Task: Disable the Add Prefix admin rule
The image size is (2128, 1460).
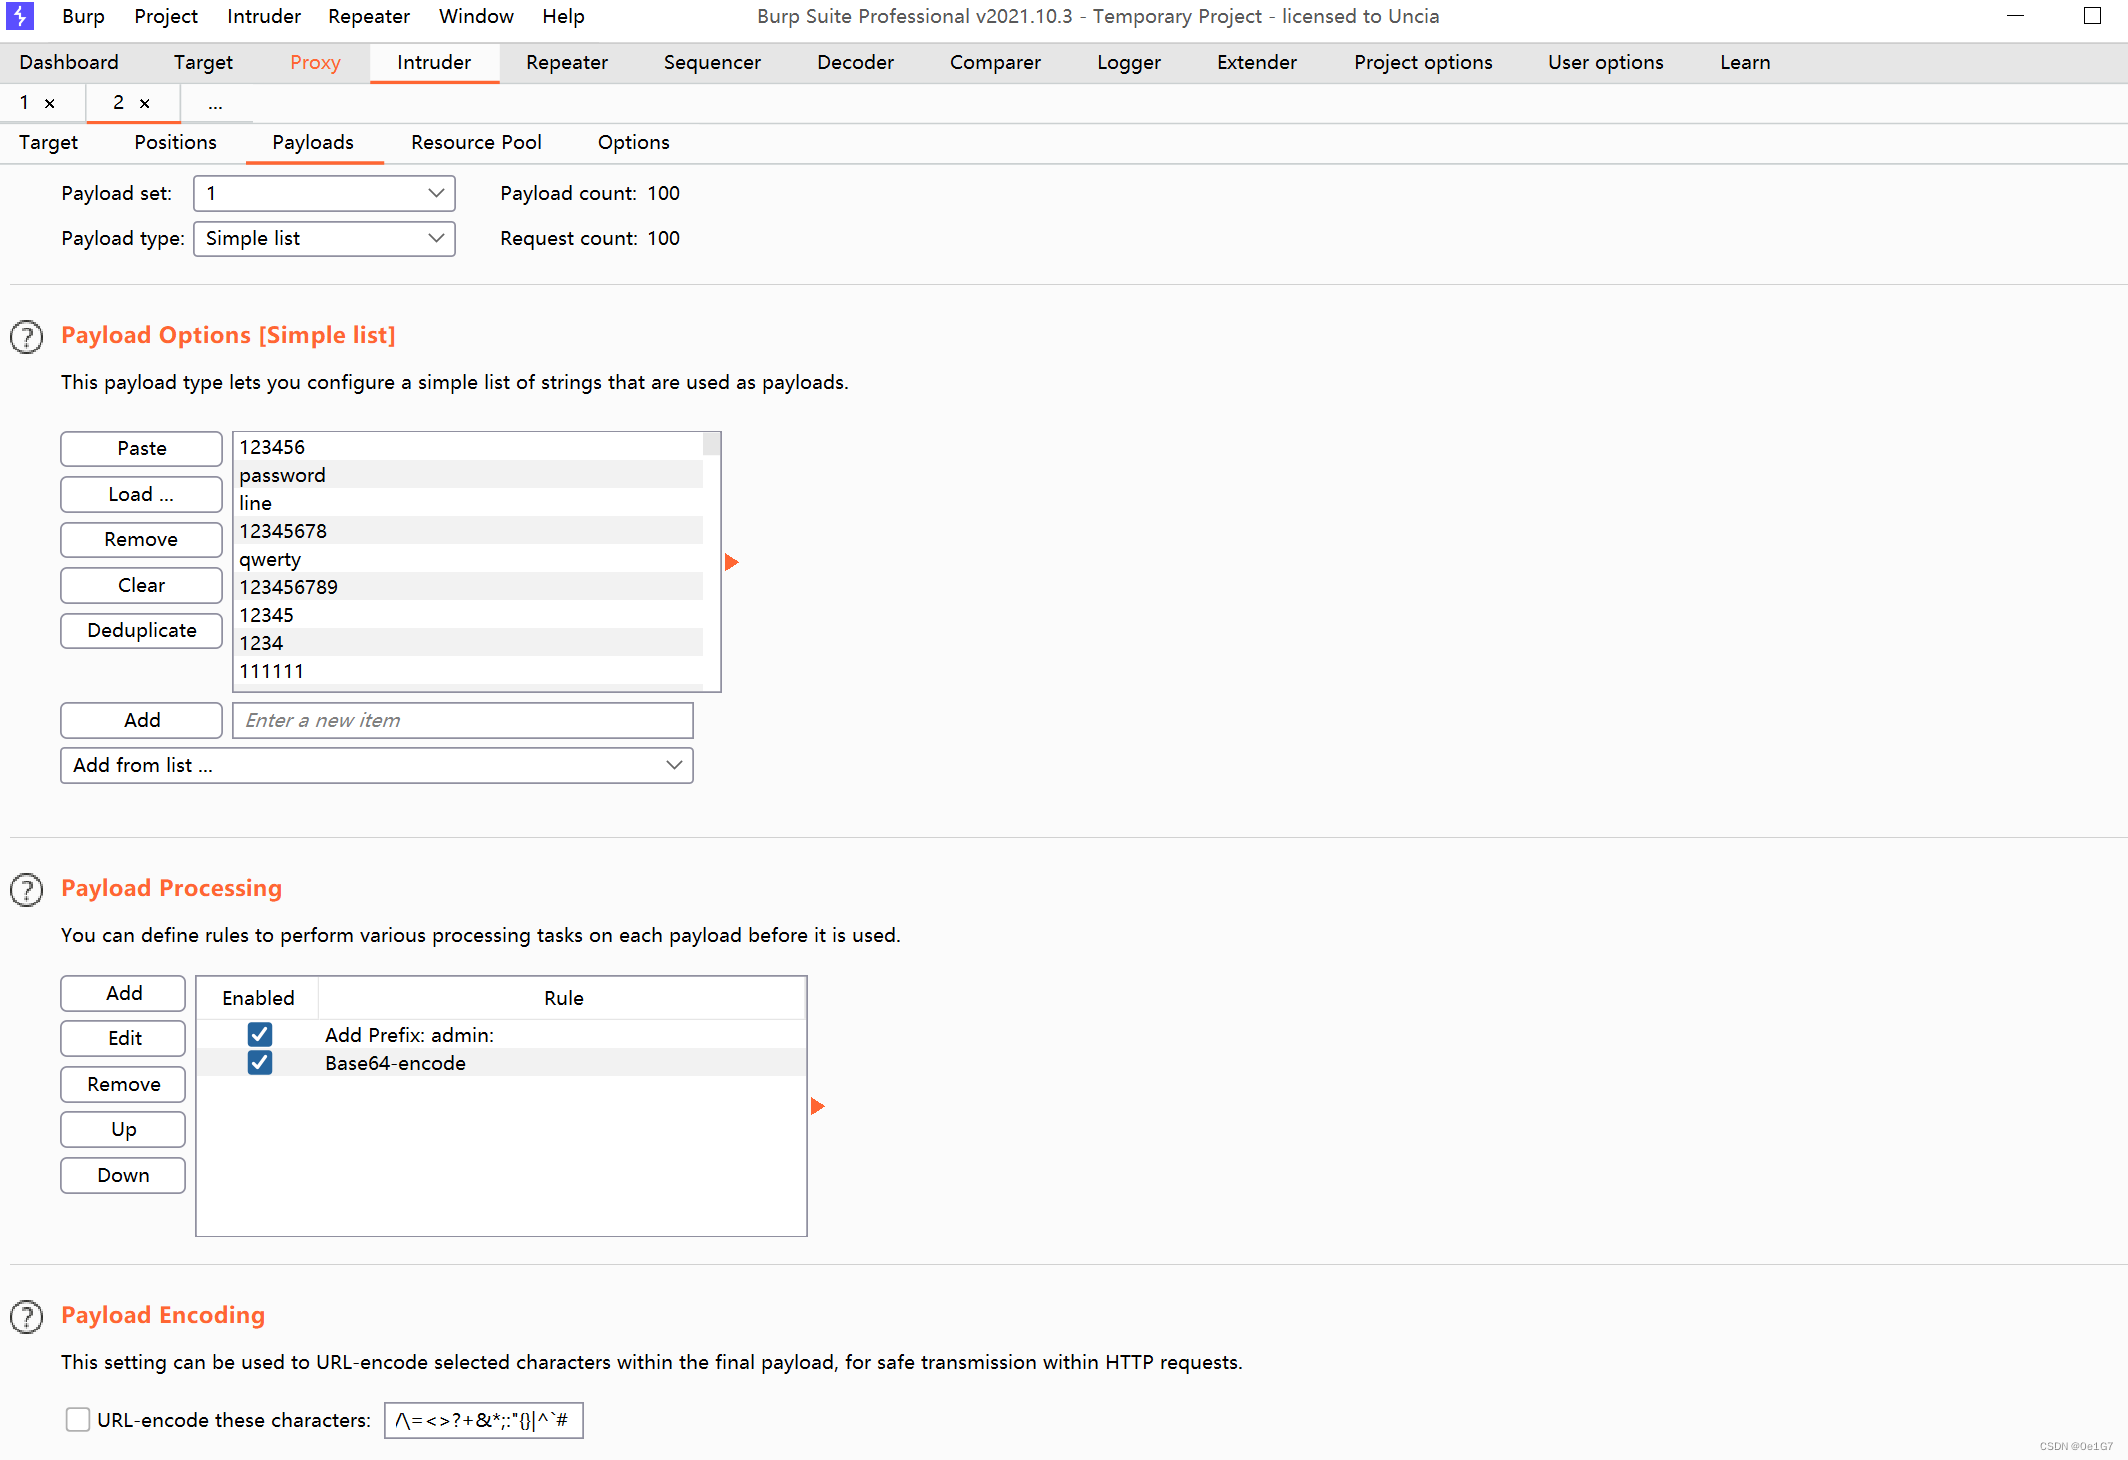Action: tap(260, 1034)
